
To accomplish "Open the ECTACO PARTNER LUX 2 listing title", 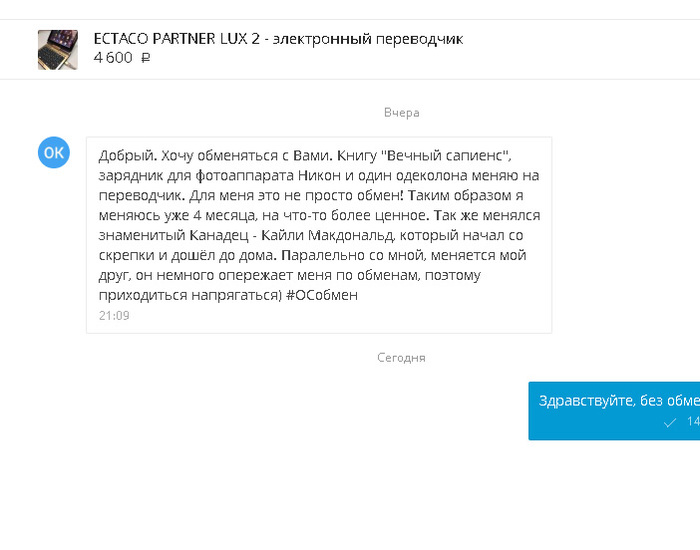I will click(x=278, y=39).
